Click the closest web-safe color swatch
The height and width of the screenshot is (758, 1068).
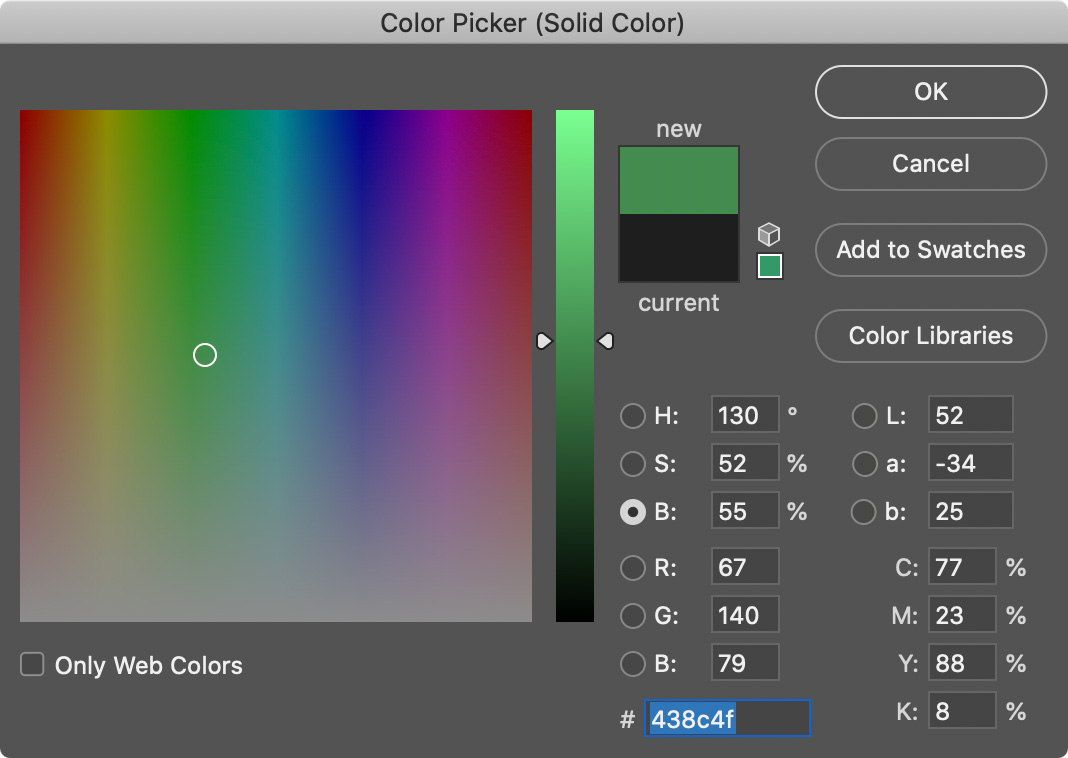[769, 266]
